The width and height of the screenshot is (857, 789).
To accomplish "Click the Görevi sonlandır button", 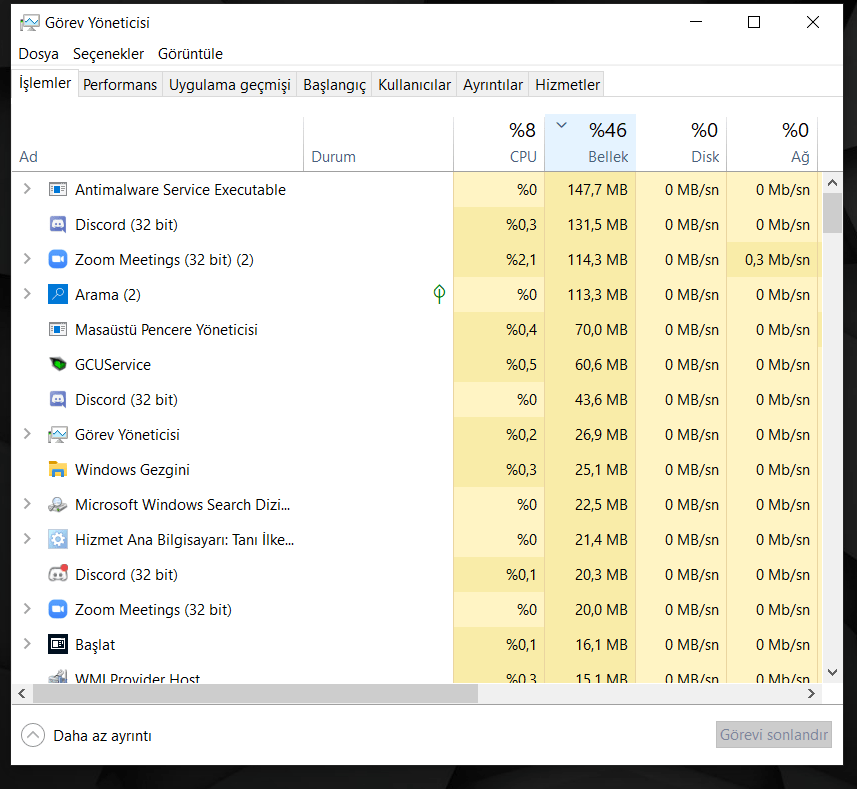I will [773, 734].
